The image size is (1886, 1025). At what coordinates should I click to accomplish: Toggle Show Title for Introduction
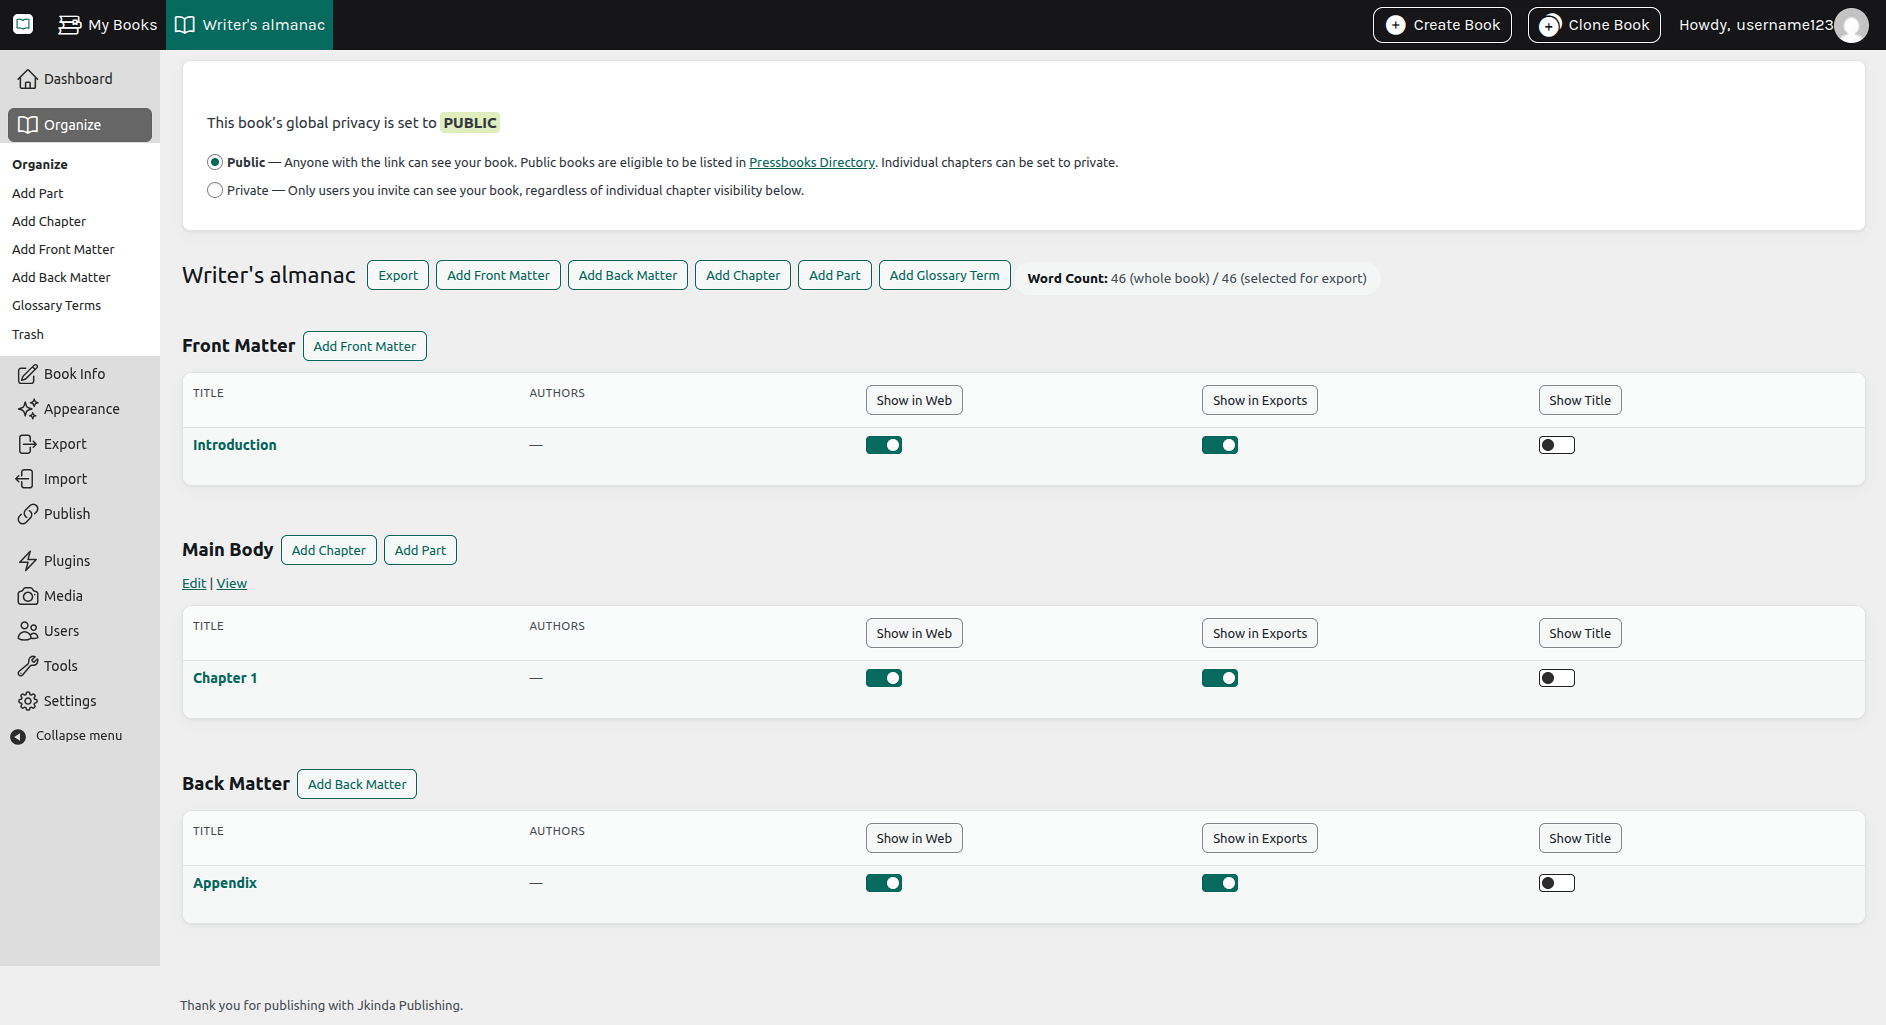tap(1557, 445)
